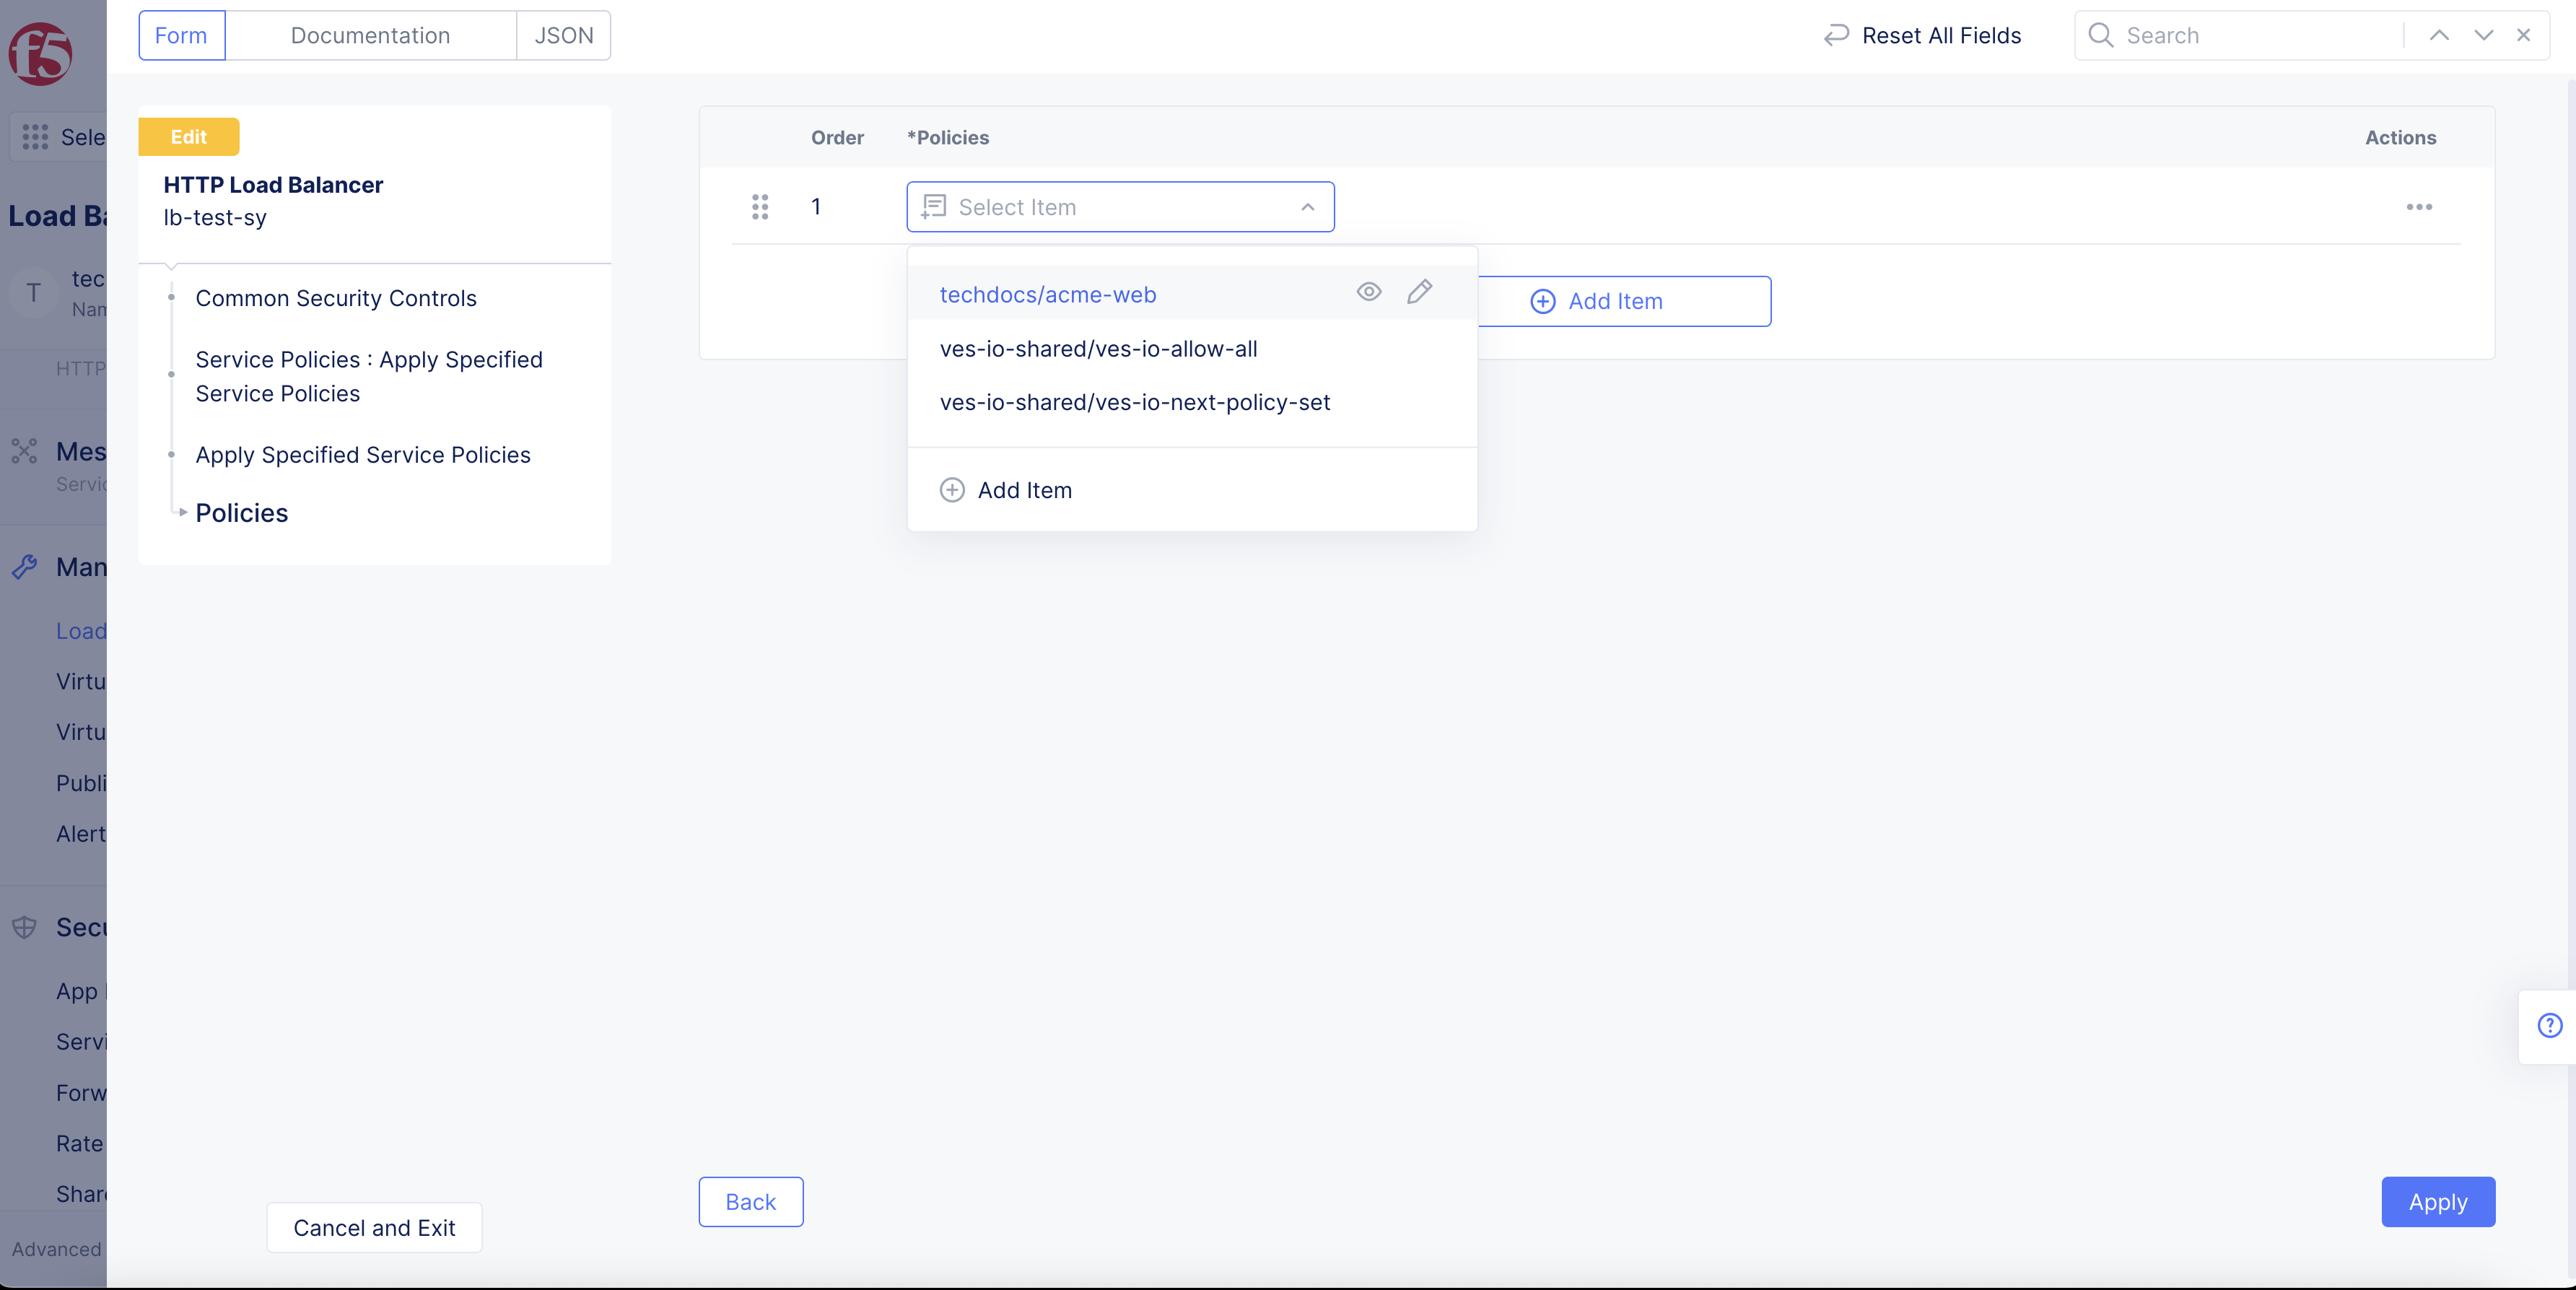This screenshot has height=1290, width=2576.
Task: Click the Security shield icon in the sidebar
Action: click(24, 927)
